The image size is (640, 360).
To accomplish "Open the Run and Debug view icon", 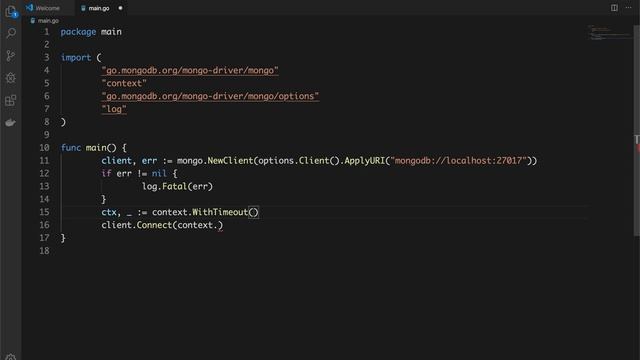I will (x=11, y=78).
